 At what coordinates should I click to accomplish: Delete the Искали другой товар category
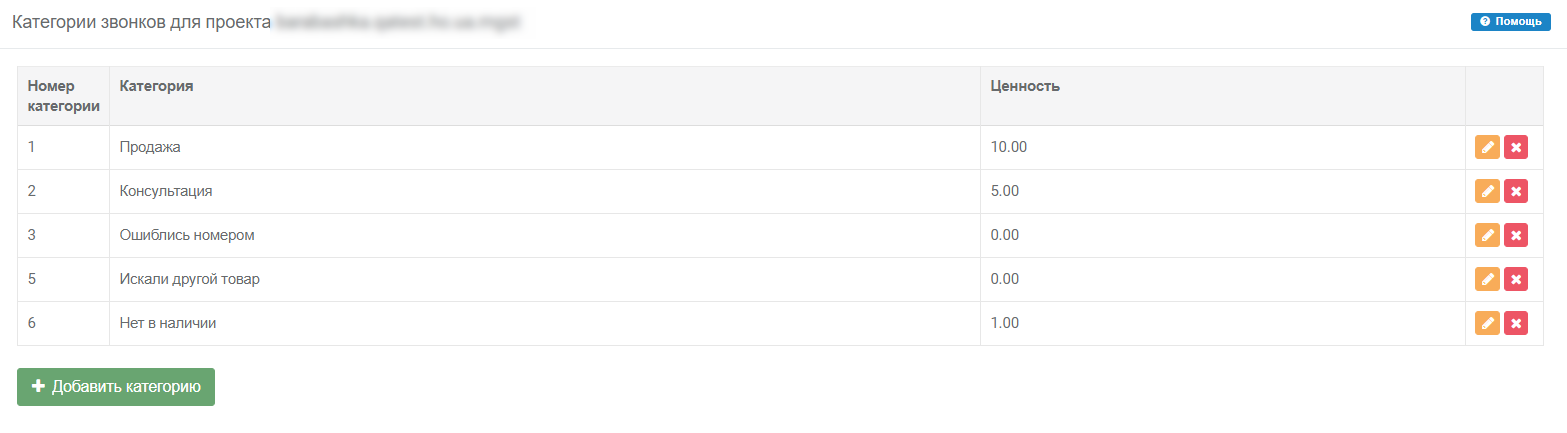(1516, 280)
